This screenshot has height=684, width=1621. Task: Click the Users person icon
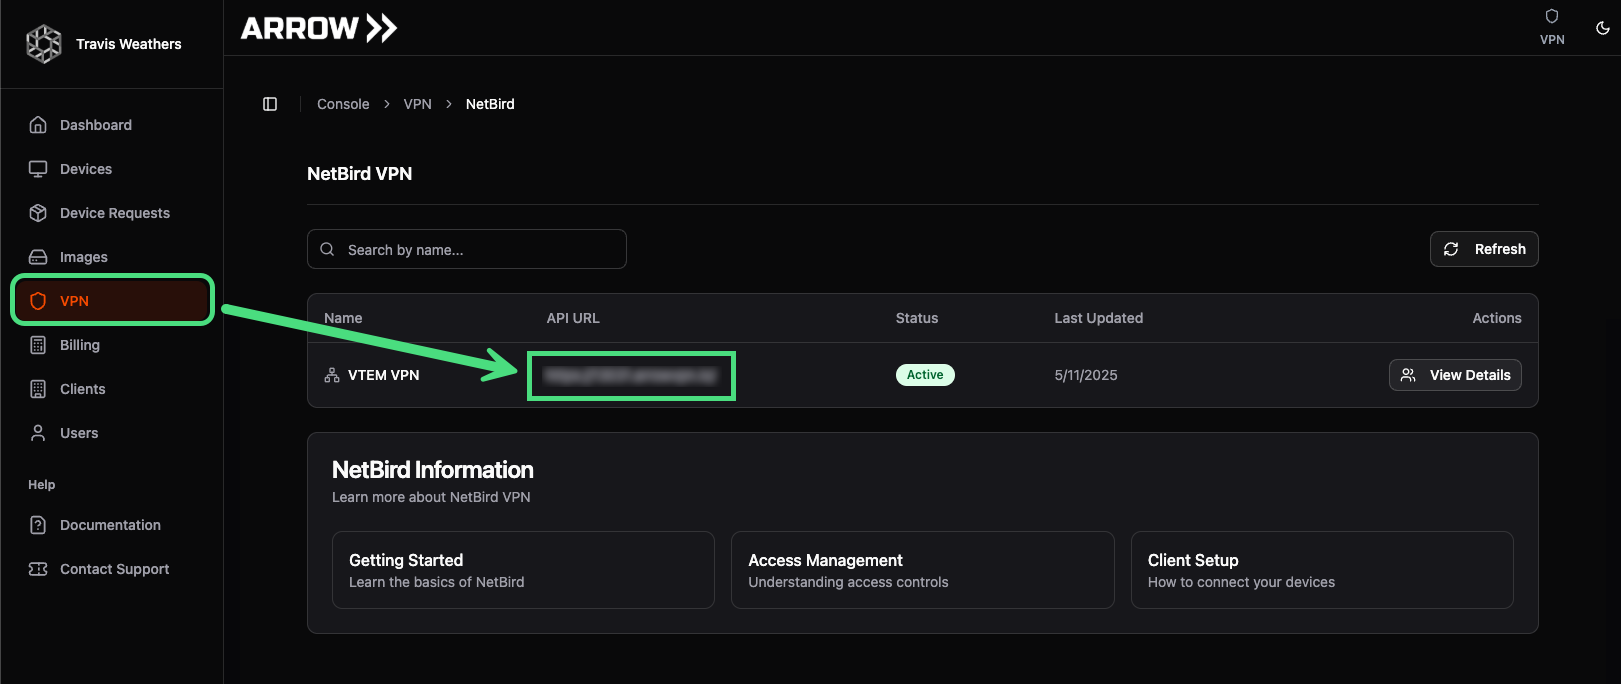click(38, 433)
